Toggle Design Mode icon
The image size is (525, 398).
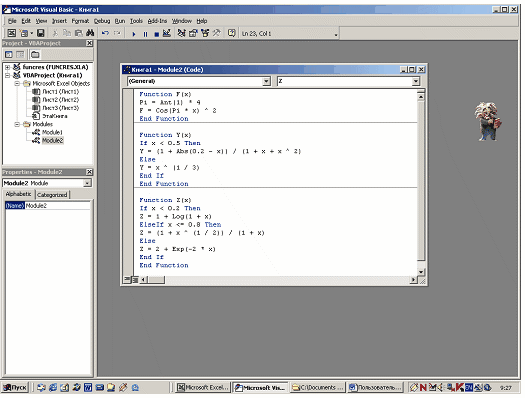click(x=167, y=33)
